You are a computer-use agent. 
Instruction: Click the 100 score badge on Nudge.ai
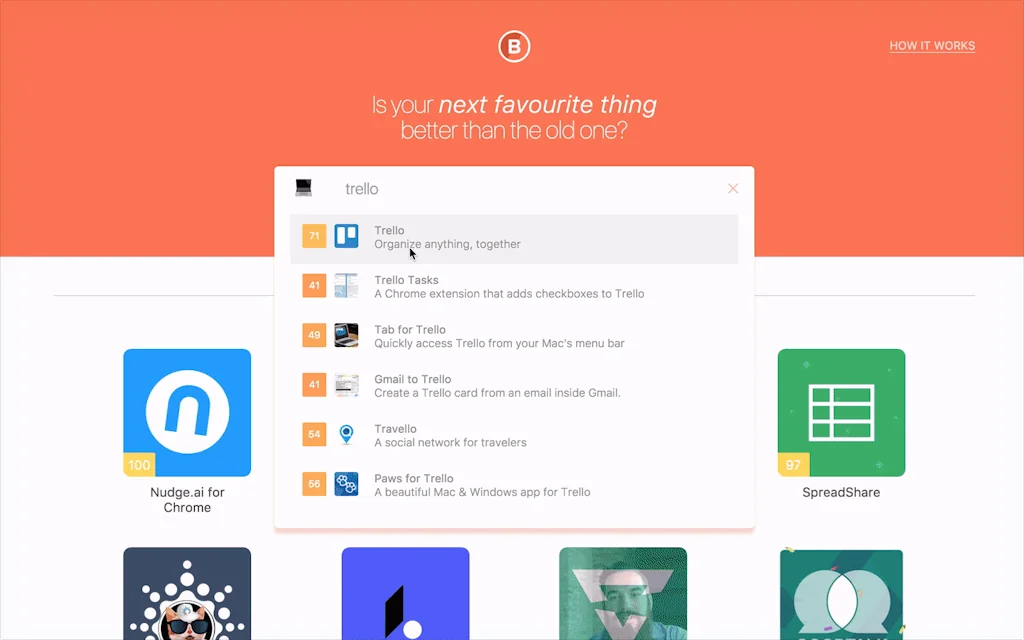point(139,465)
